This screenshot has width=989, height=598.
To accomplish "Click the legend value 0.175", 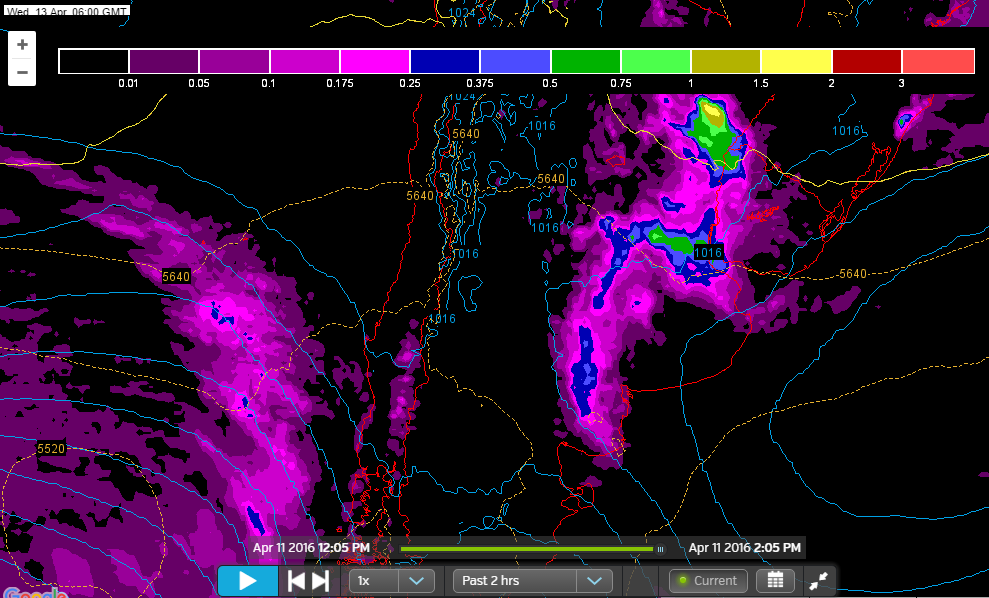I will pos(339,83).
